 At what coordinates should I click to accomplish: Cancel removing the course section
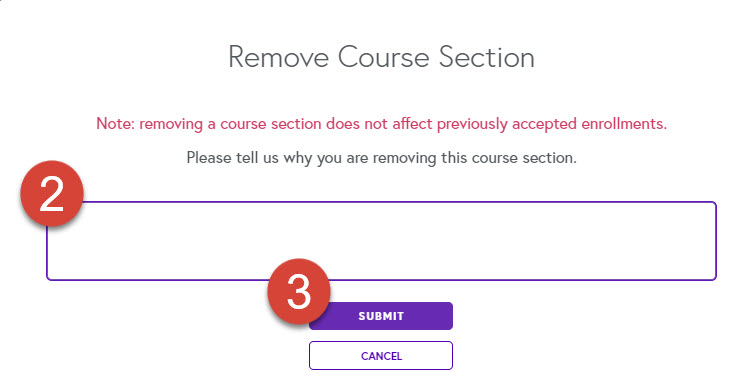[x=381, y=356]
